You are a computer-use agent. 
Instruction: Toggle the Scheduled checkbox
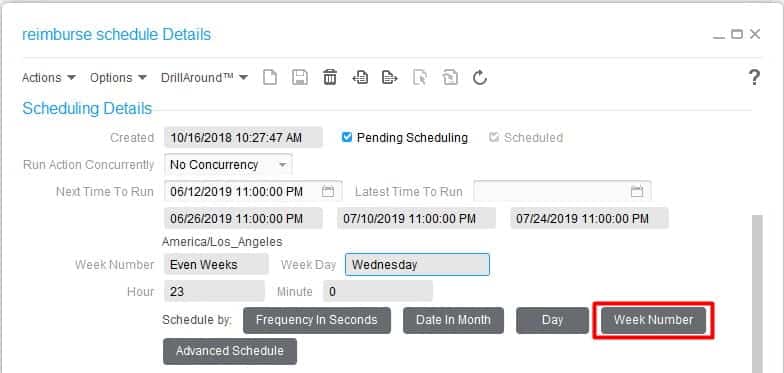[494, 137]
